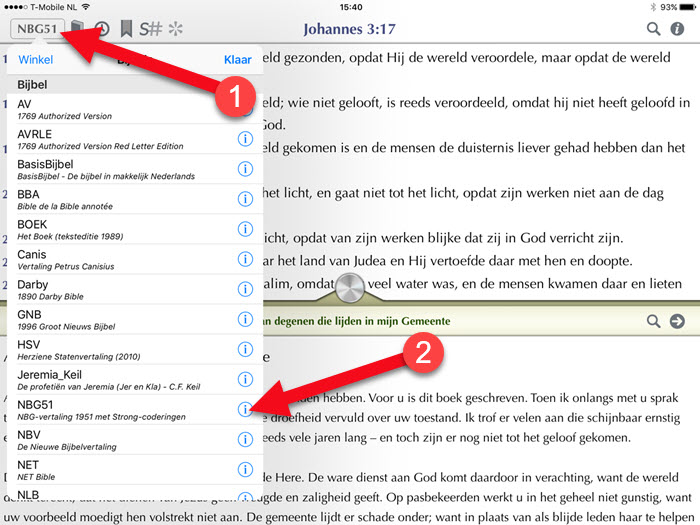The height and width of the screenshot is (525, 700).
Task: Show info for BasisBijbel
Action: (245, 169)
